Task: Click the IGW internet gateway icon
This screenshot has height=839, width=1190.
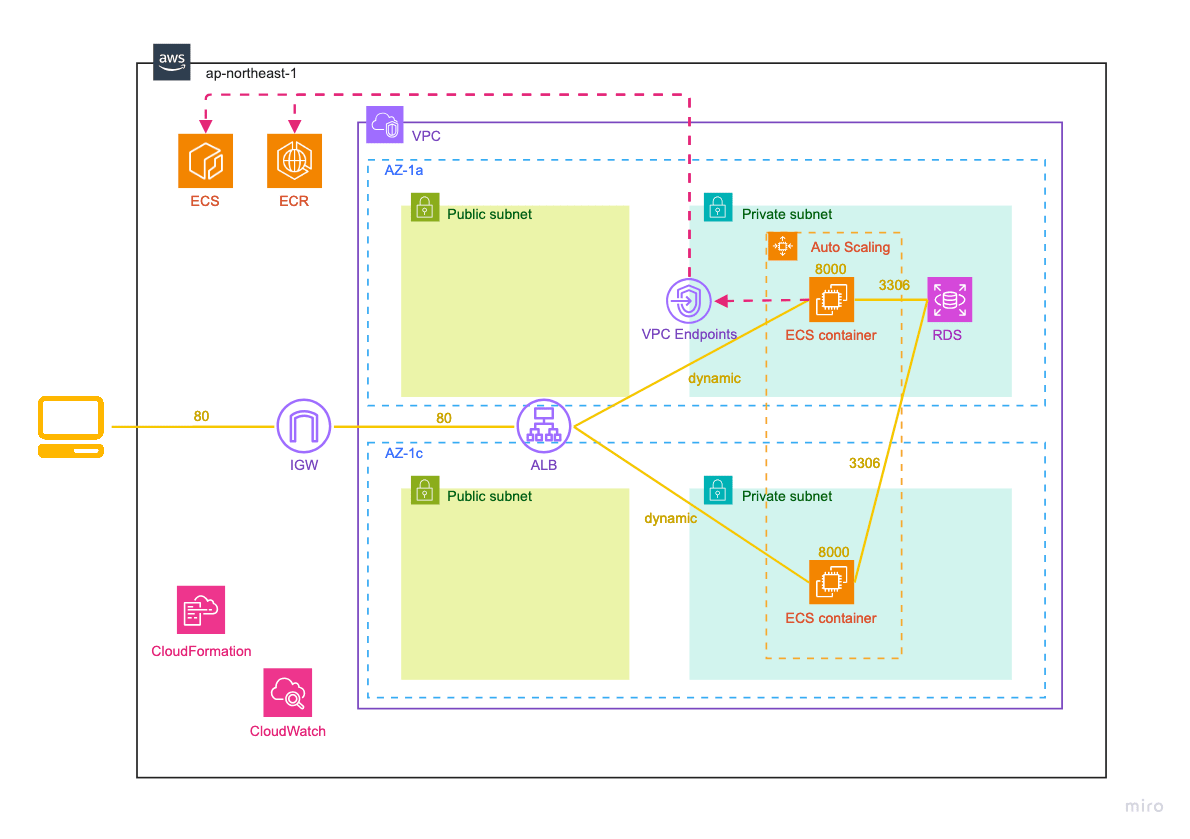Action: [304, 426]
